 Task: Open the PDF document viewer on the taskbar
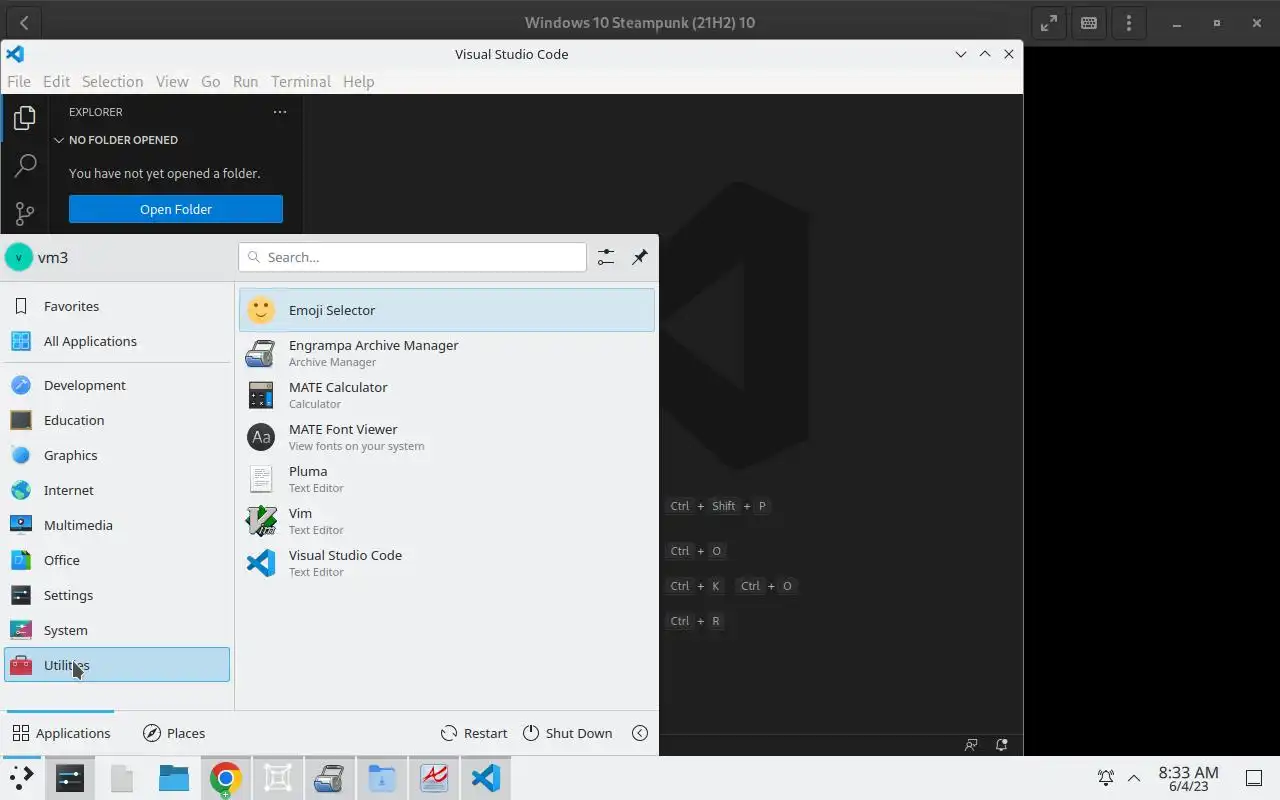pyautogui.click(x=434, y=778)
